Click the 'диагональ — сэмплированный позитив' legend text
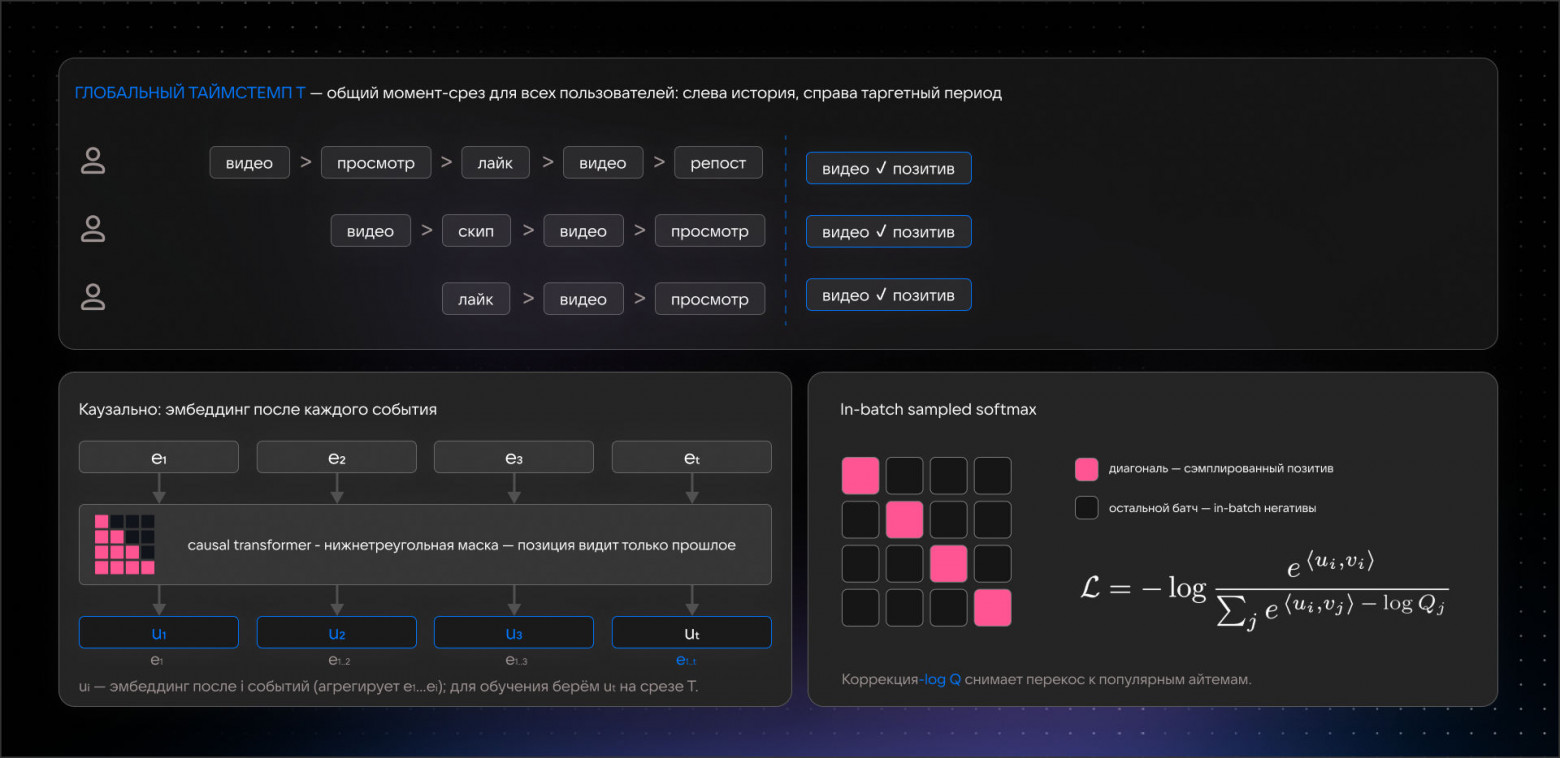This screenshot has width=1560, height=758. pyautogui.click(x=1221, y=468)
